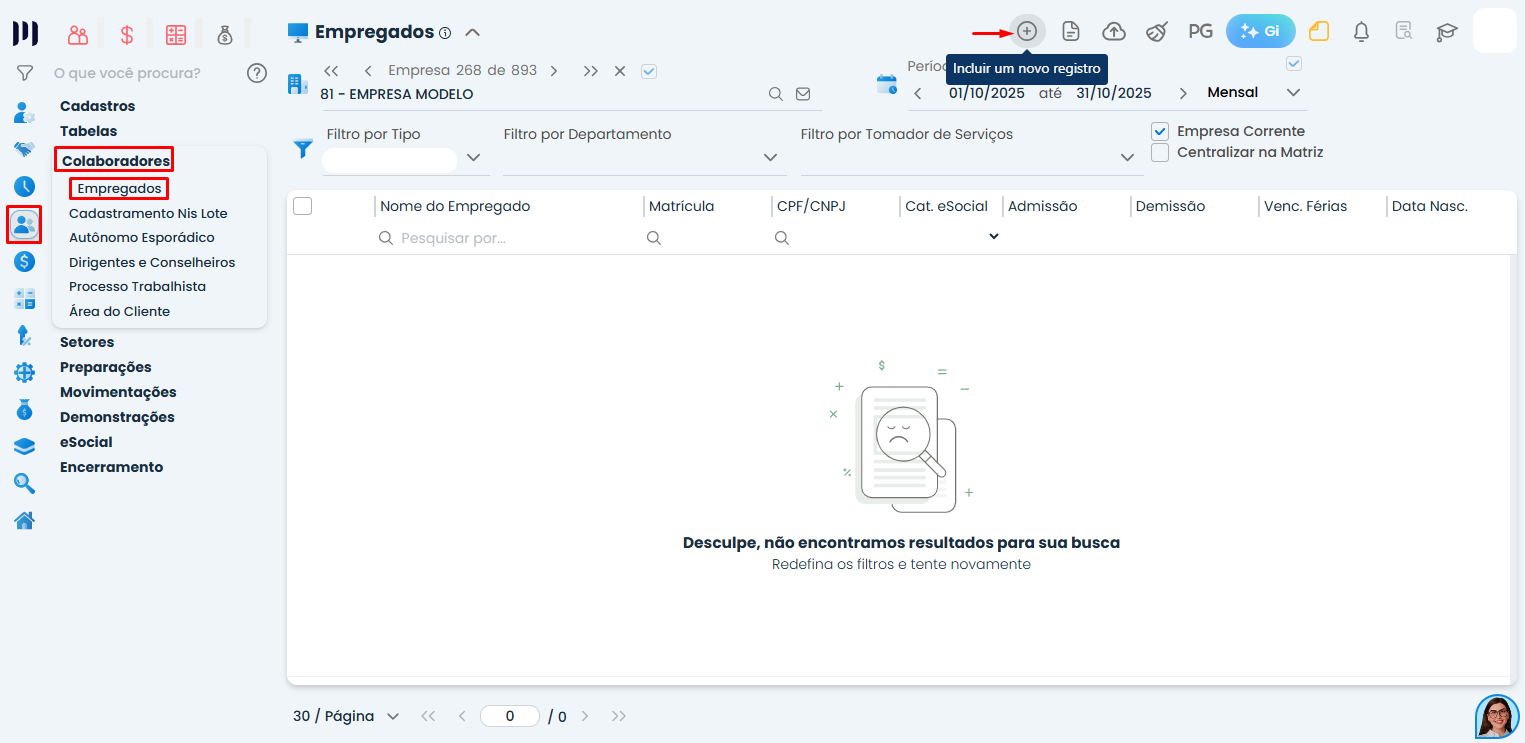Image resolution: width=1525 pixels, height=743 pixels.
Task: Click the home icon in left sidebar
Action: [25, 520]
